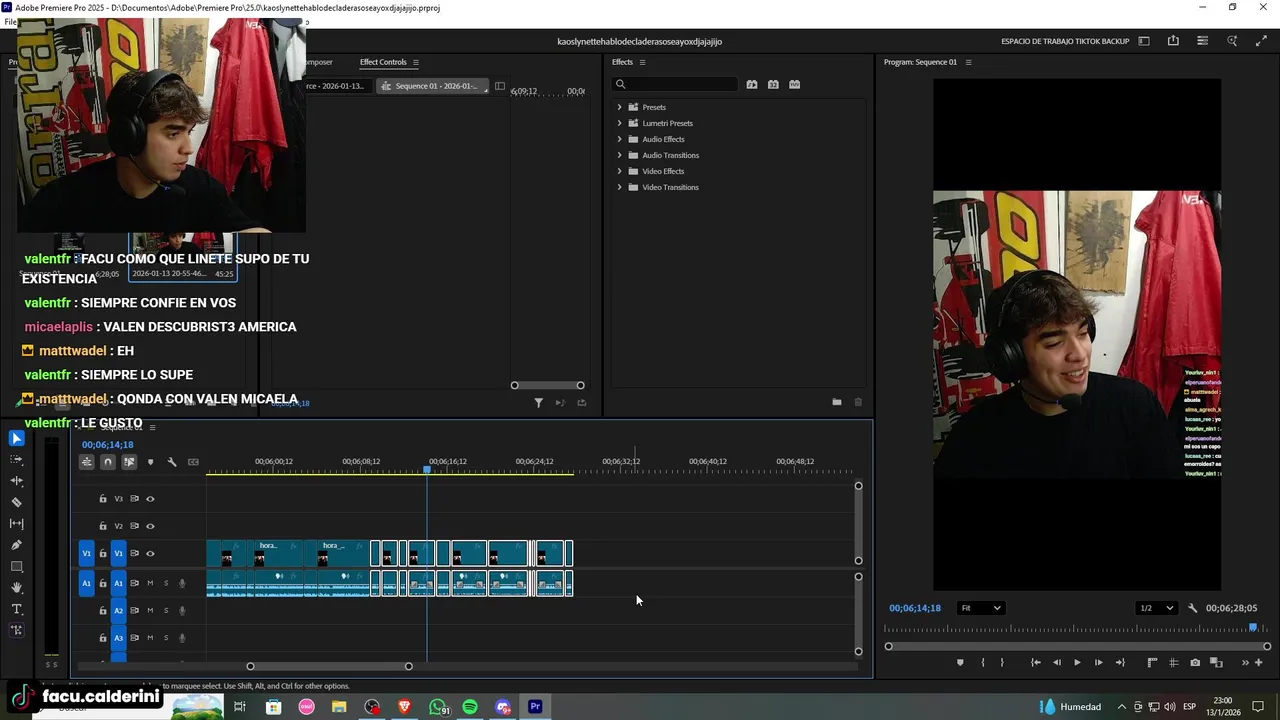Select the Rectangle shape tool
Viewport: 1280px width, 720px height.
point(16,566)
